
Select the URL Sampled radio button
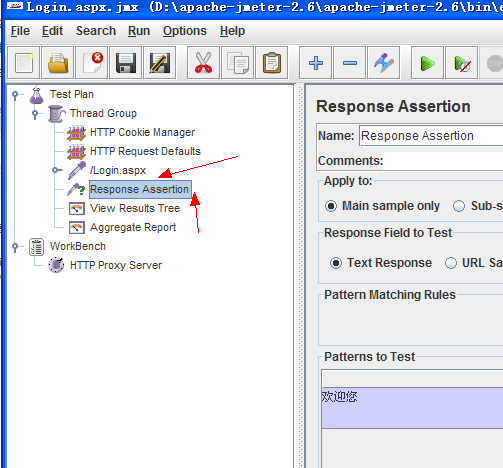tap(451, 263)
